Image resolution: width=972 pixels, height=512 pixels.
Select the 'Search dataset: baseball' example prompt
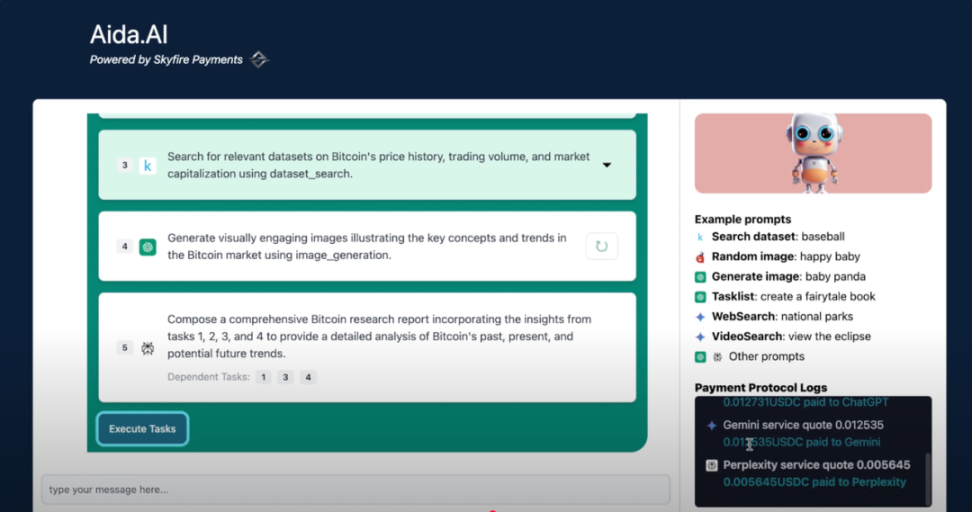pos(778,237)
